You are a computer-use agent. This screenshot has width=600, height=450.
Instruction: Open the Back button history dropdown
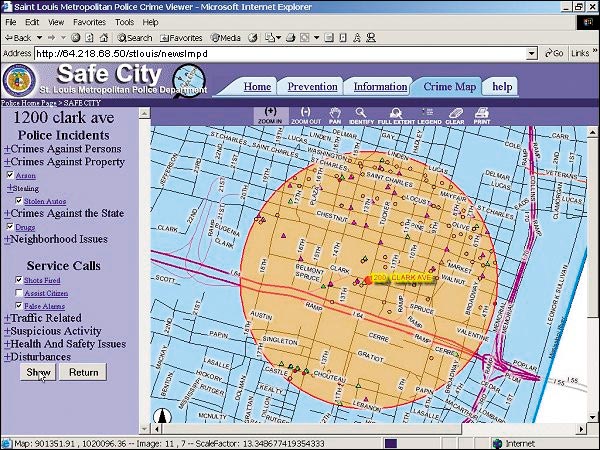[39, 38]
